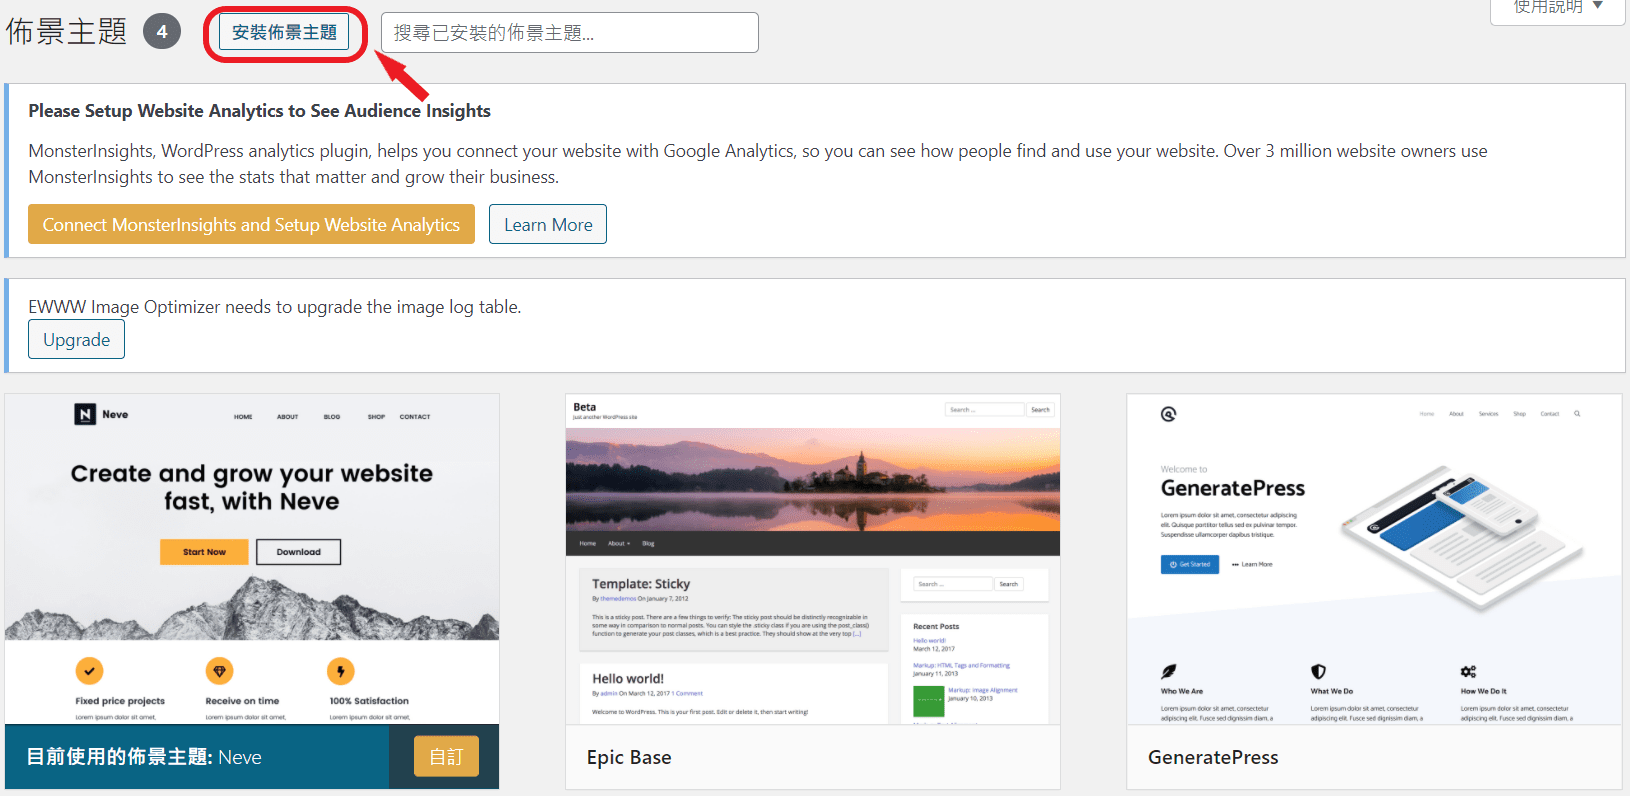Click the search icon in GeneratePress preview
The height and width of the screenshot is (796, 1630).
[x=1577, y=413]
